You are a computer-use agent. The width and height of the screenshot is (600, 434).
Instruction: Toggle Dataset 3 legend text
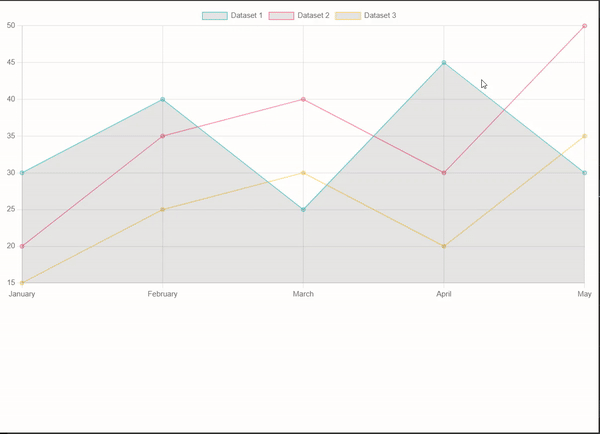pos(380,16)
